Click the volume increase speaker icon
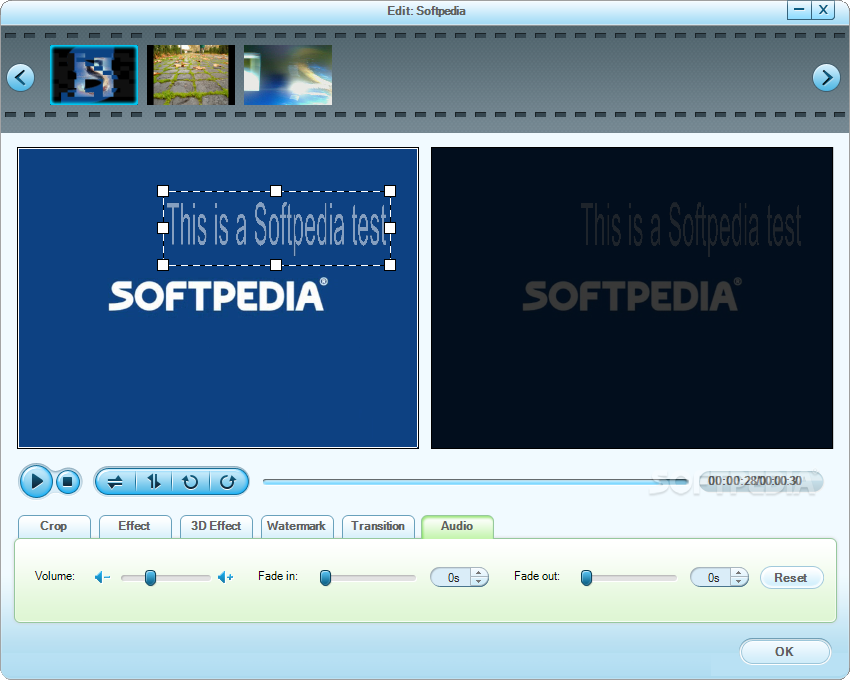Viewport: 850px width, 680px height. click(x=226, y=578)
